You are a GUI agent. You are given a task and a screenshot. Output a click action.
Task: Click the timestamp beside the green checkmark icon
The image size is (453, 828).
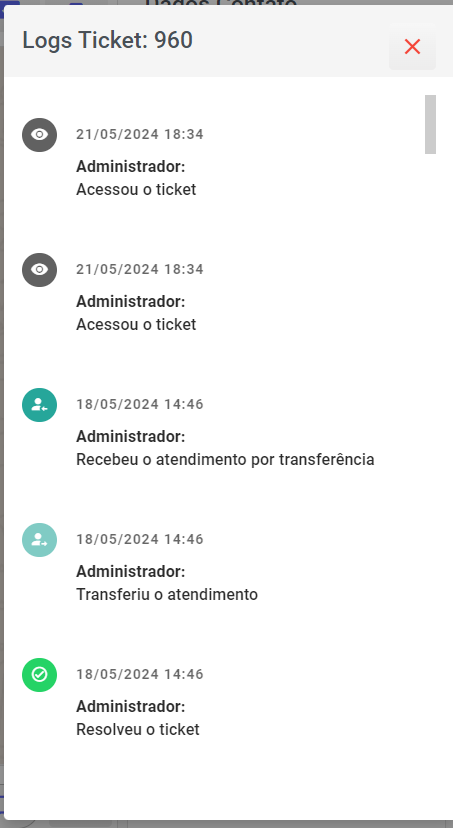(x=140, y=674)
